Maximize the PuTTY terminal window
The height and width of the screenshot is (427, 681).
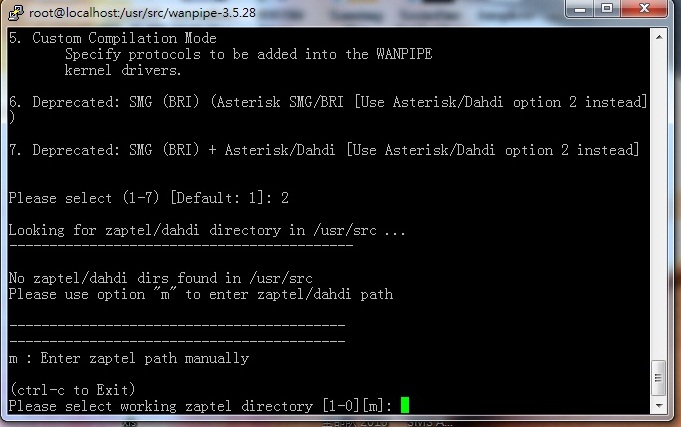click(607, 9)
